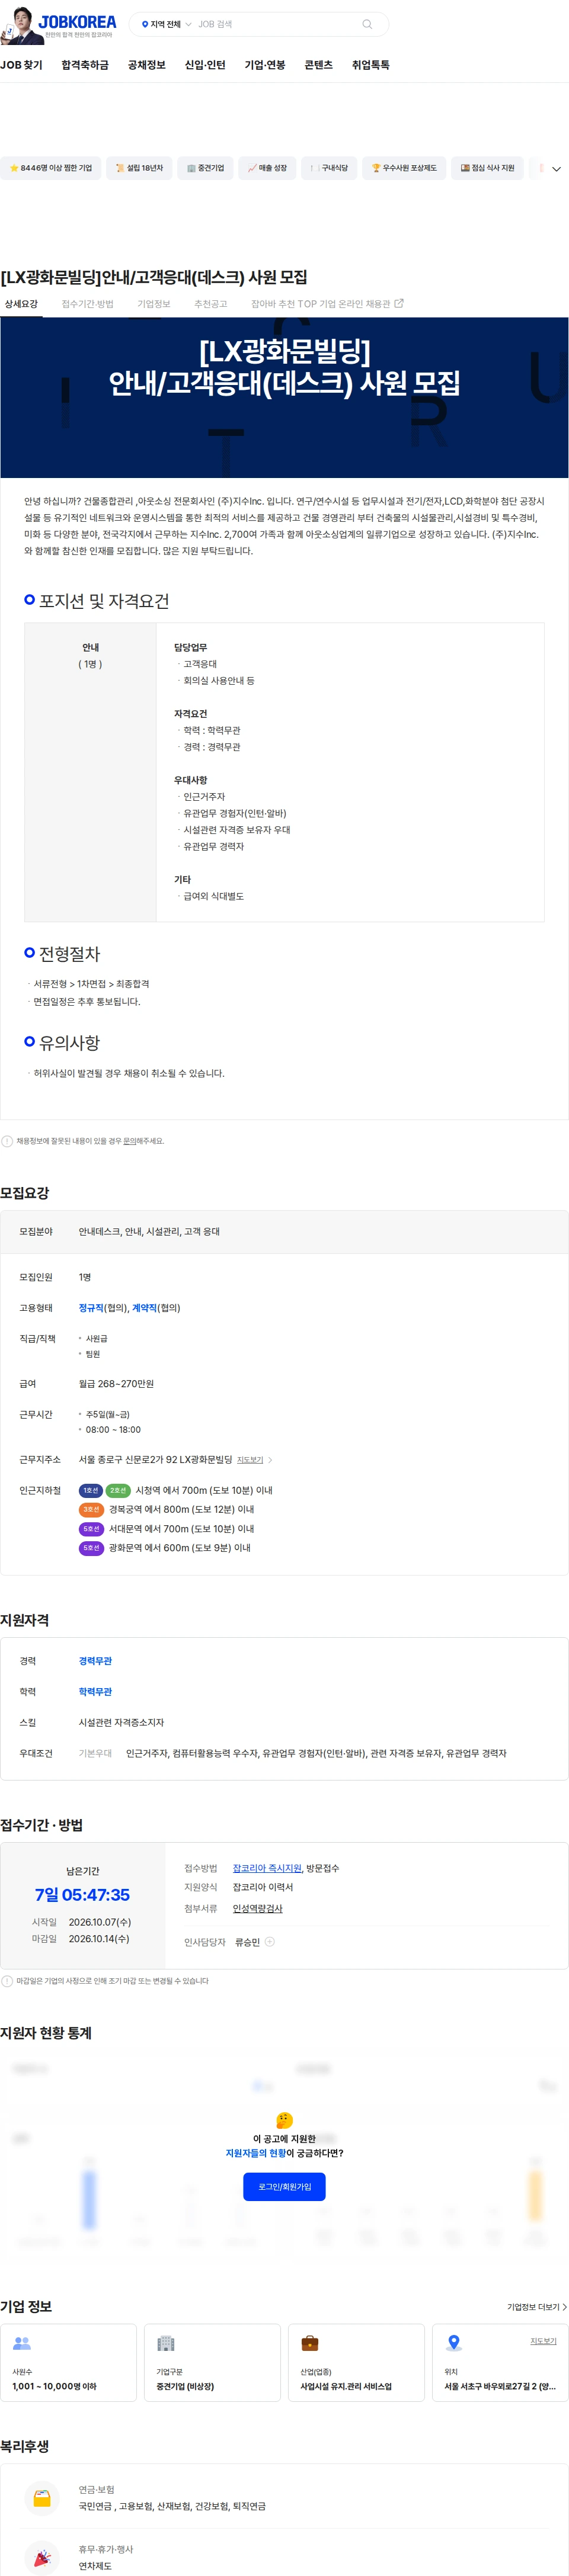This screenshot has width=569, height=2576.
Task: Select the 구내식당 chip
Action: click(x=329, y=168)
